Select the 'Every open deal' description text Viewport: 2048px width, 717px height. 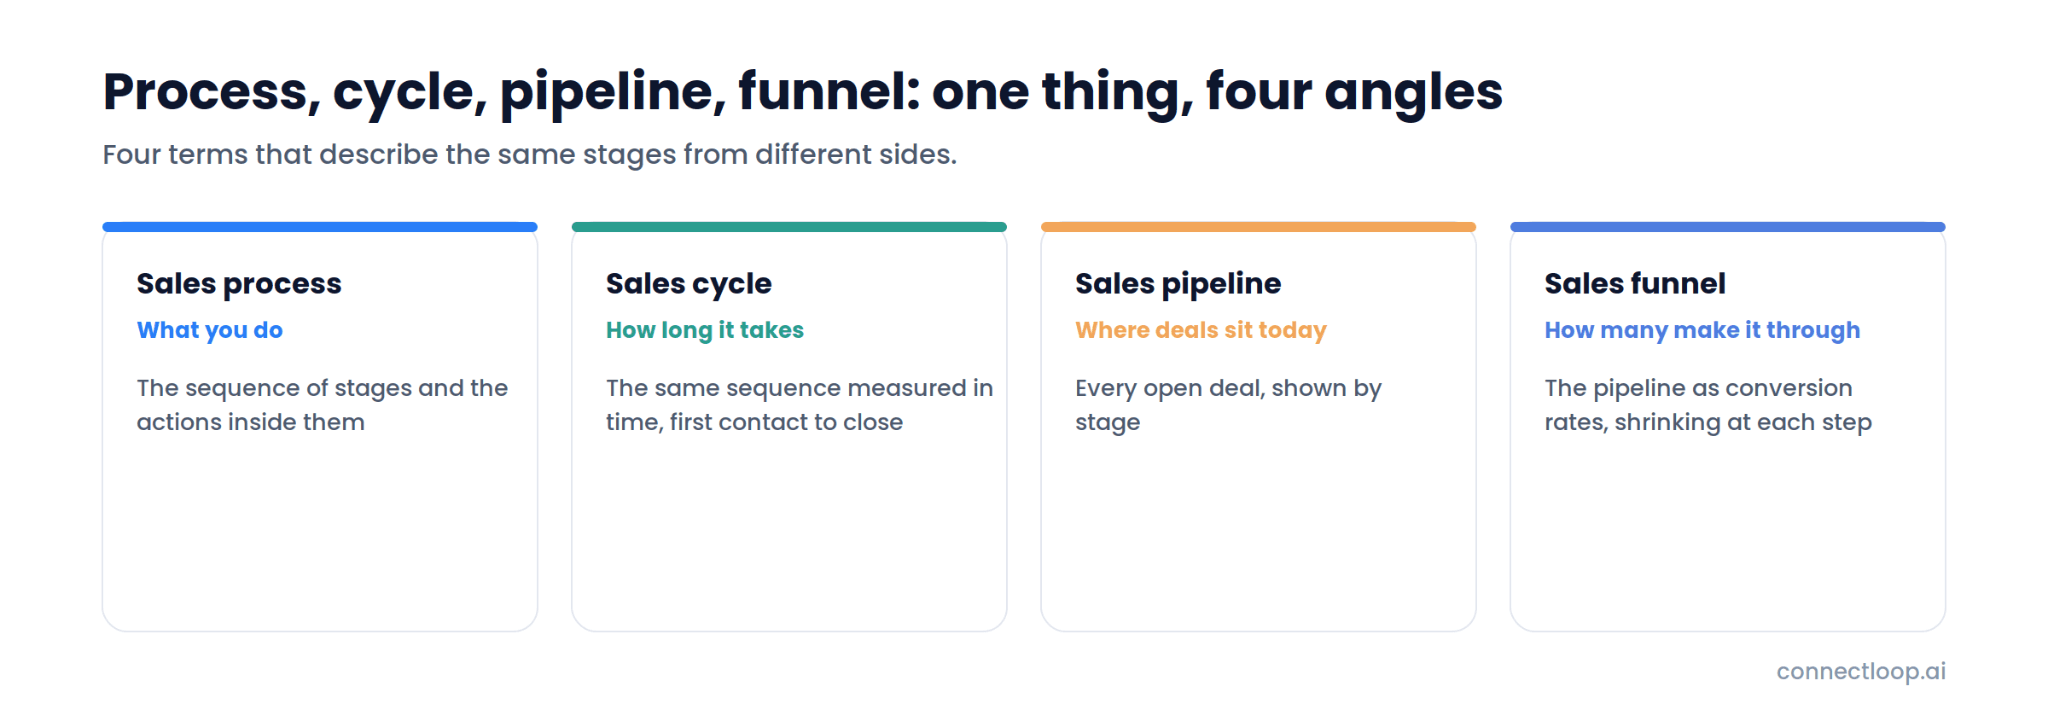click(x=1228, y=405)
